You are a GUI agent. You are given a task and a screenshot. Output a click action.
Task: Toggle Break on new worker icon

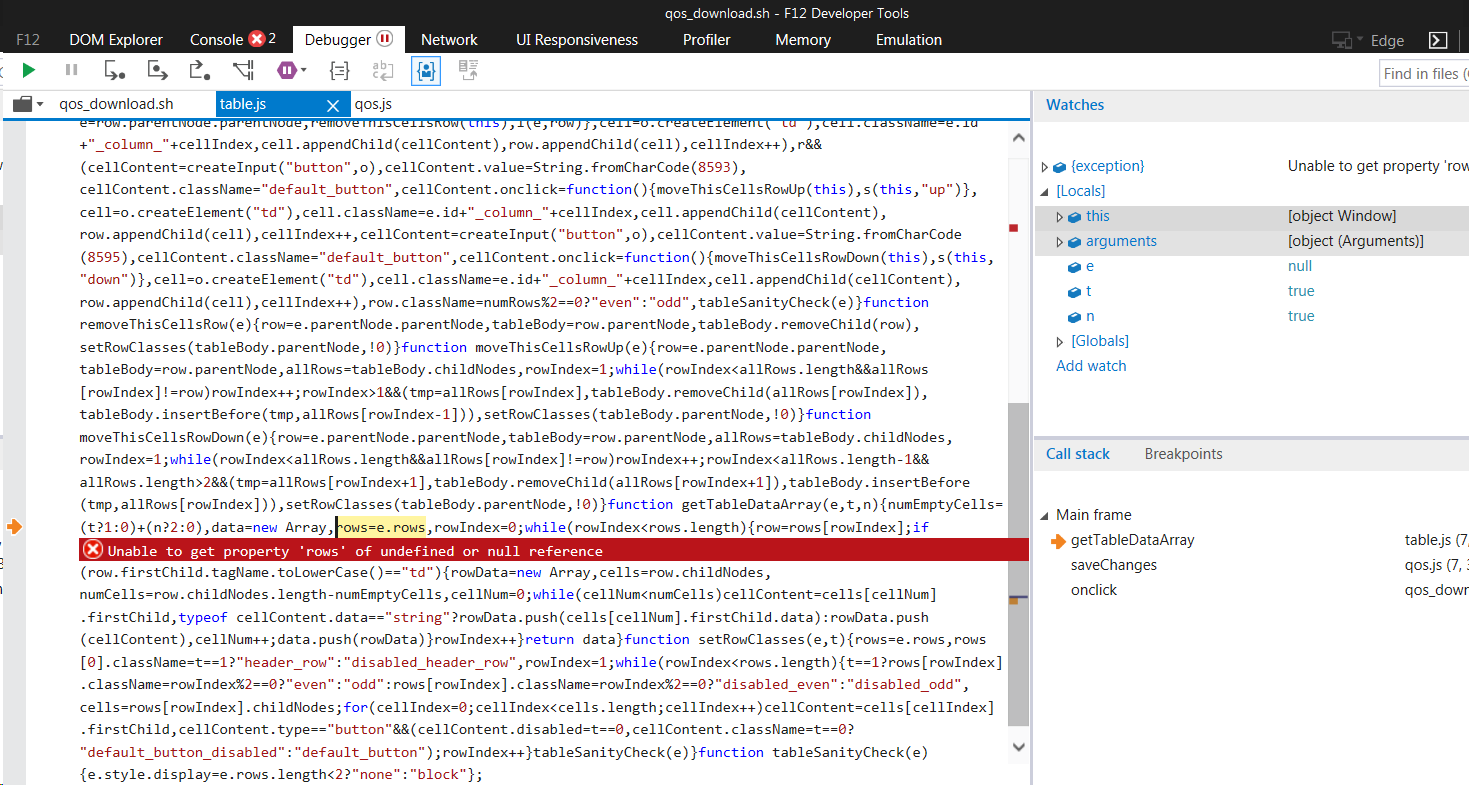243,70
